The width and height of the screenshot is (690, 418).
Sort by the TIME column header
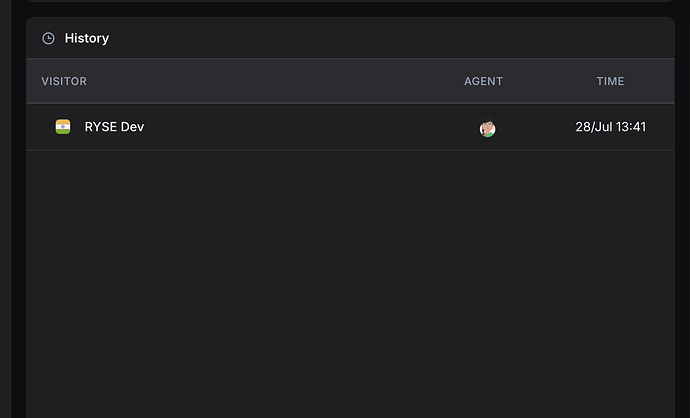tap(610, 81)
